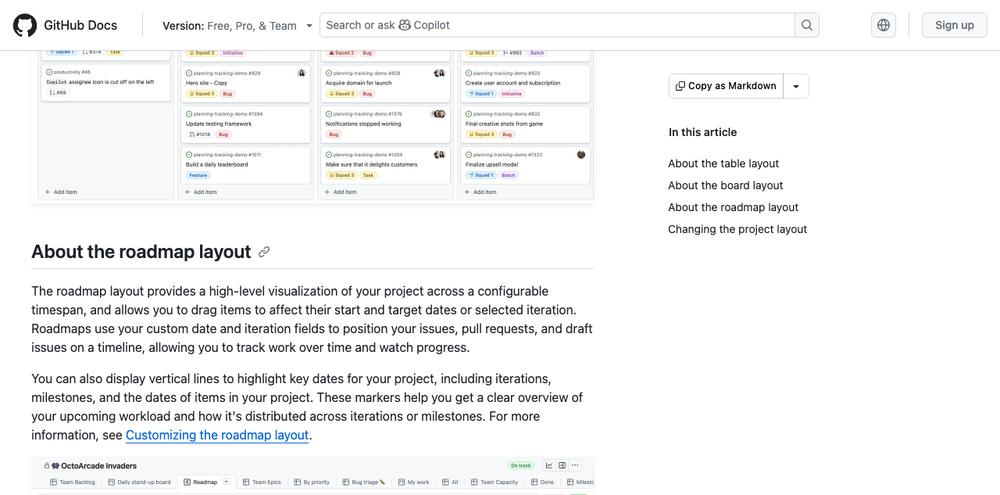Click the In this article heading
The height and width of the screenshot is (495, 1000).
pos(702,133)
